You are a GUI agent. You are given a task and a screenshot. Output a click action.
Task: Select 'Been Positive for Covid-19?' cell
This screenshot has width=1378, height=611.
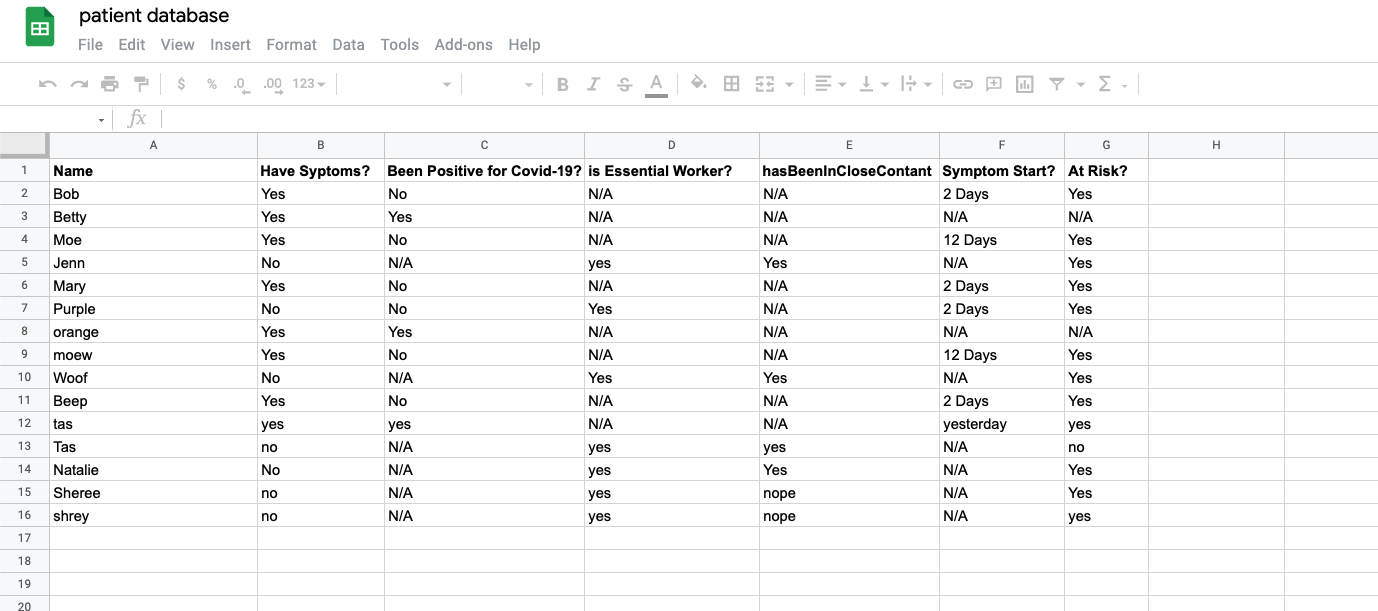(484, 170)
